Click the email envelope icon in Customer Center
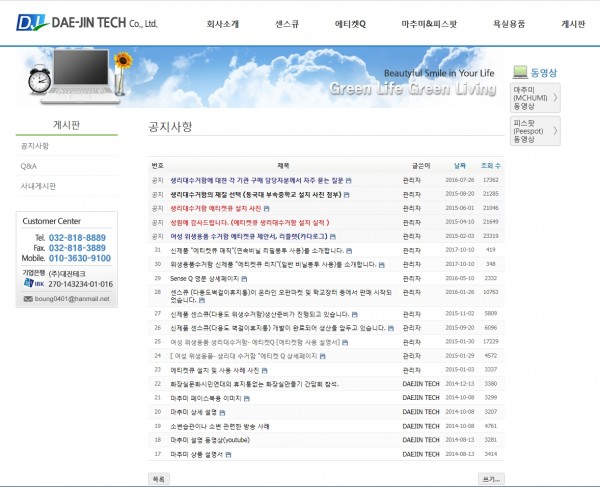Image resolution: width=600 pixels, height=487 pixels. 29,297
